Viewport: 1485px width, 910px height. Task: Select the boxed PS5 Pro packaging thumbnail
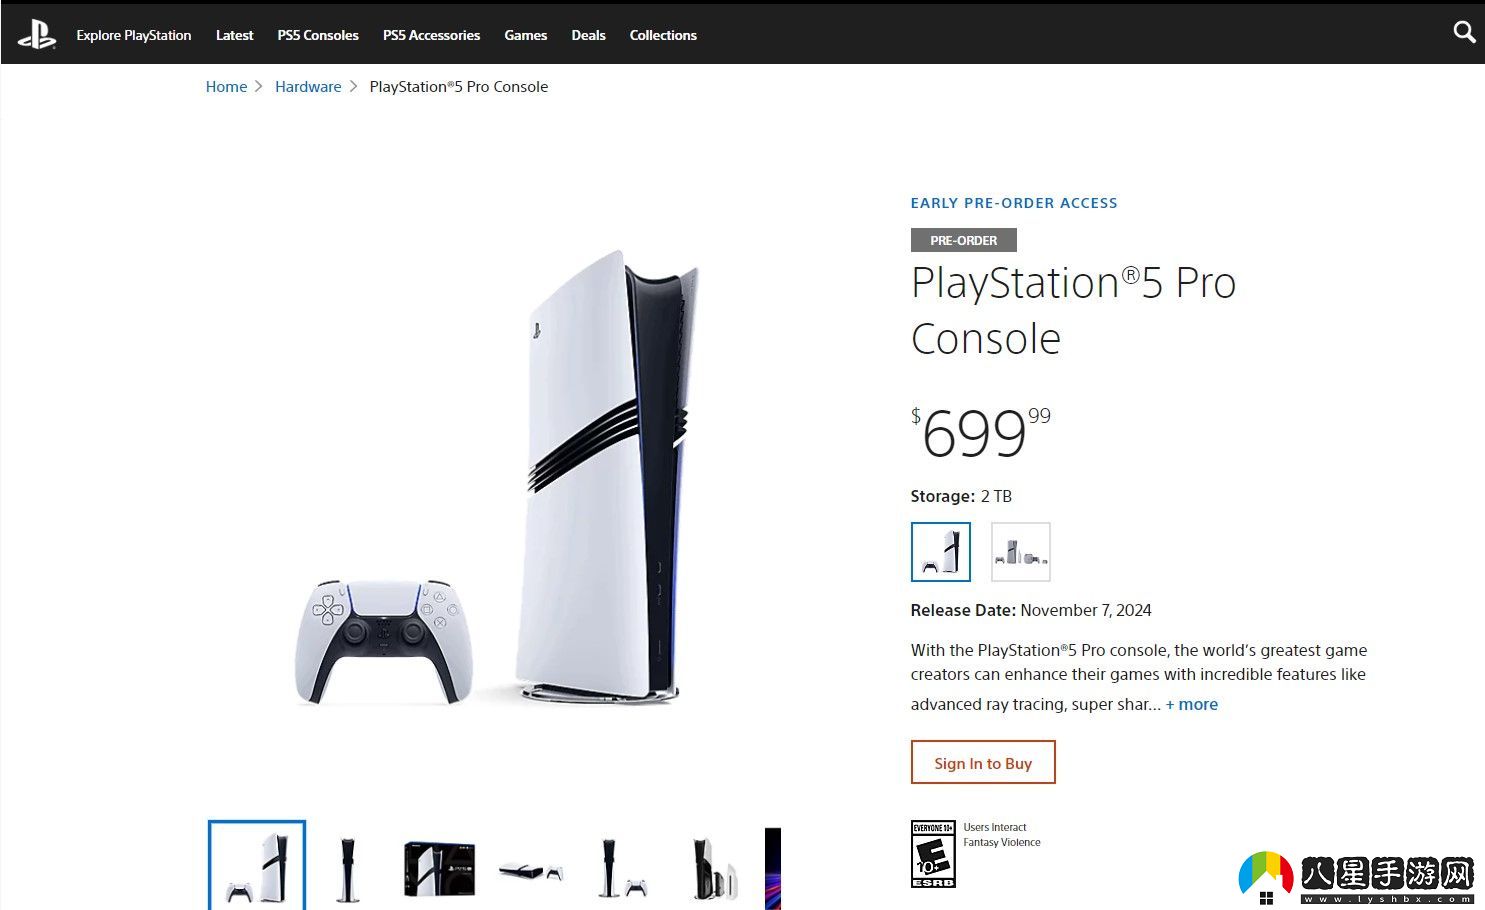pos(439,868)
